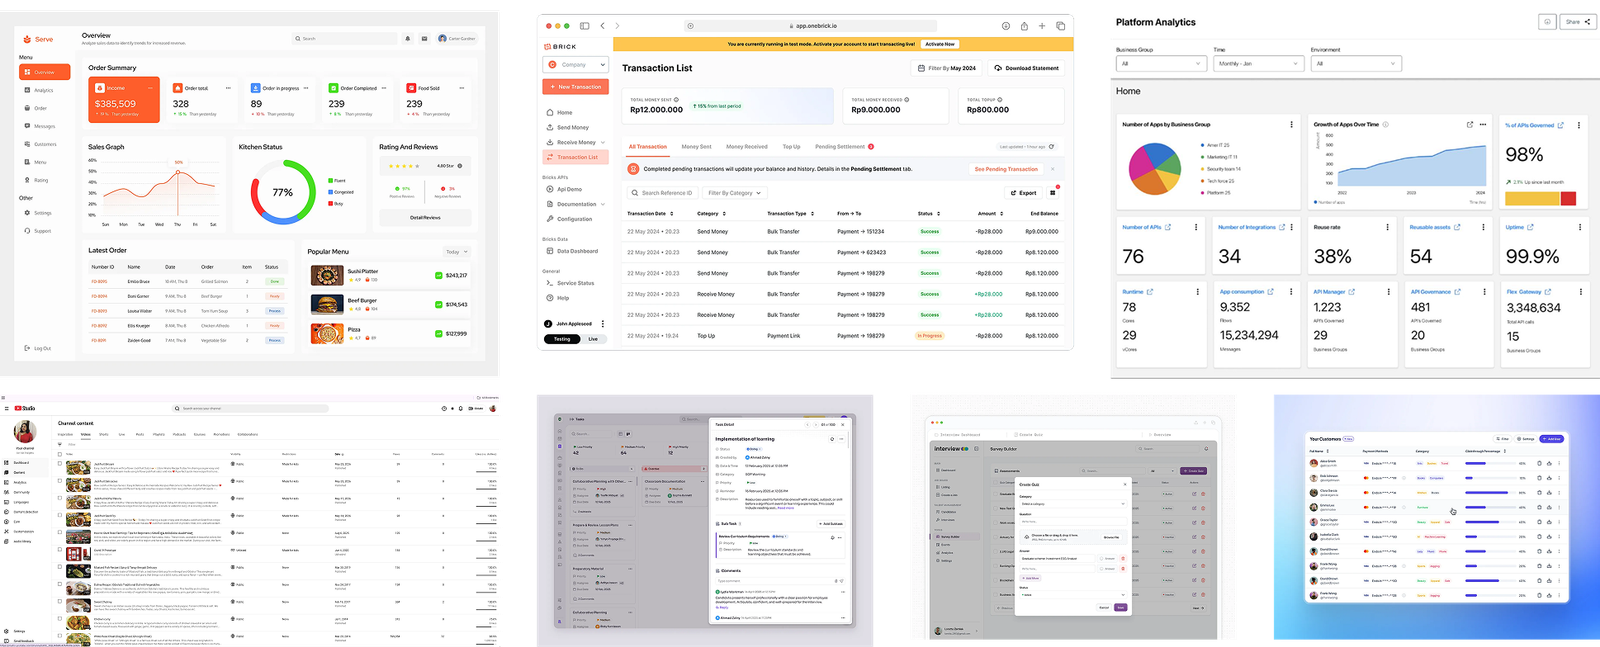Click Log Out in the Serve sidebar
This screenshot has height=647, width=1600.
(x=38, y=348)
